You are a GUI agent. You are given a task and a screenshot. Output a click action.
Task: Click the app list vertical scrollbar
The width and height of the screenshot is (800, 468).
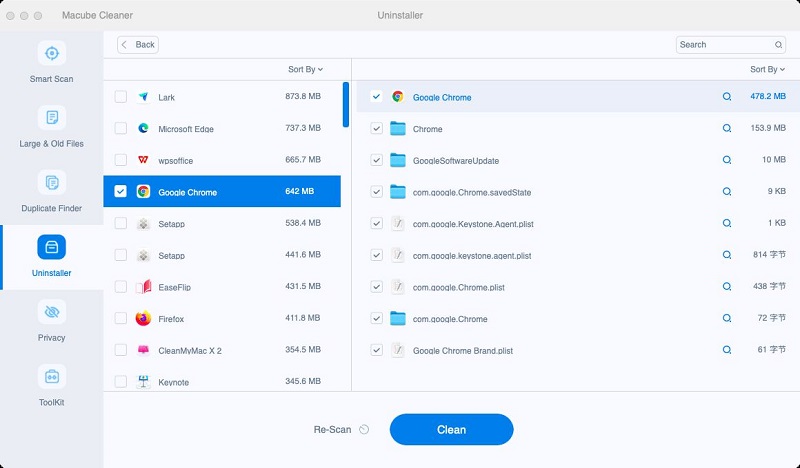tap(346, 105)
